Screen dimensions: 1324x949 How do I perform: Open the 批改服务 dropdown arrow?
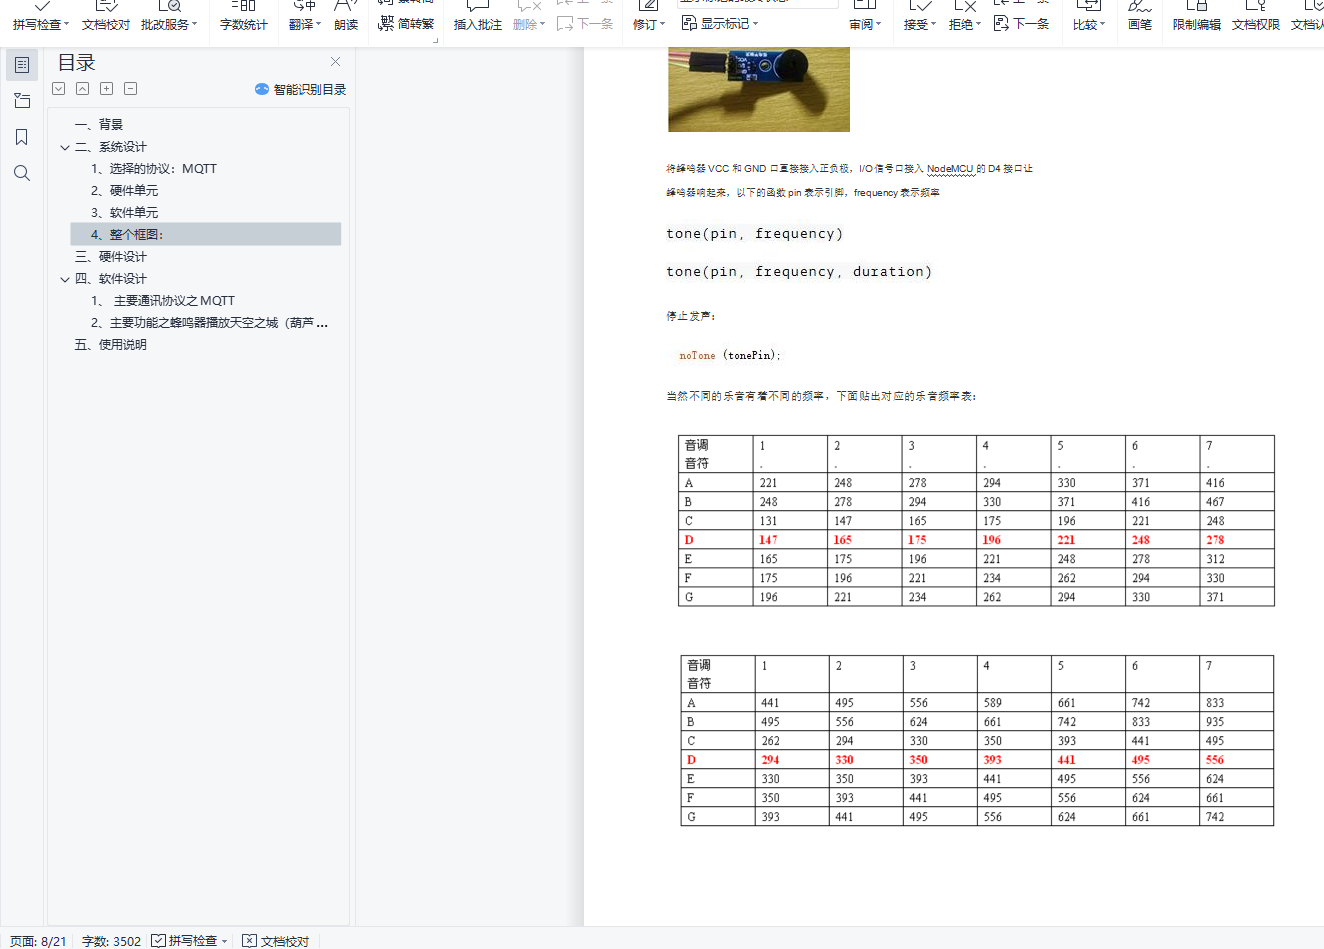pos(194,24)
